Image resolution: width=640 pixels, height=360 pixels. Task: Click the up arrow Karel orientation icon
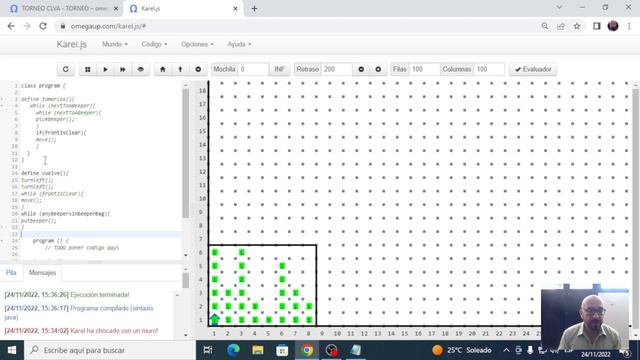pos(180,69)
